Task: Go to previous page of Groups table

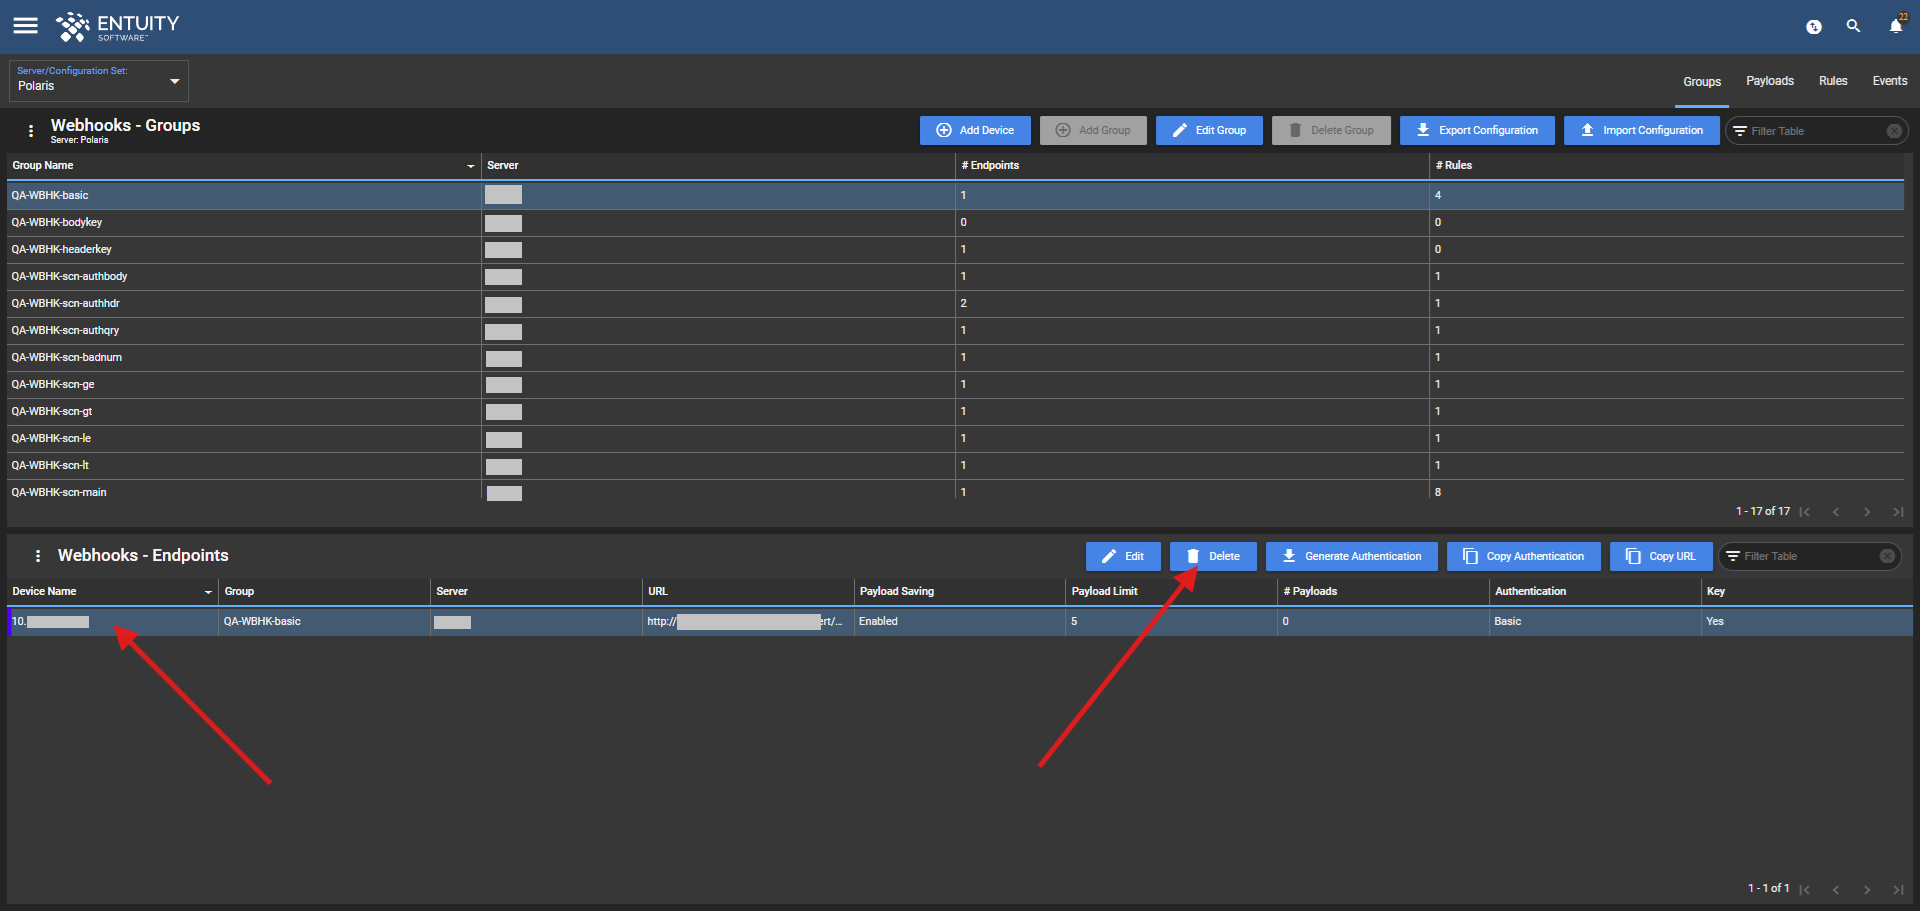Action: 1836,512
